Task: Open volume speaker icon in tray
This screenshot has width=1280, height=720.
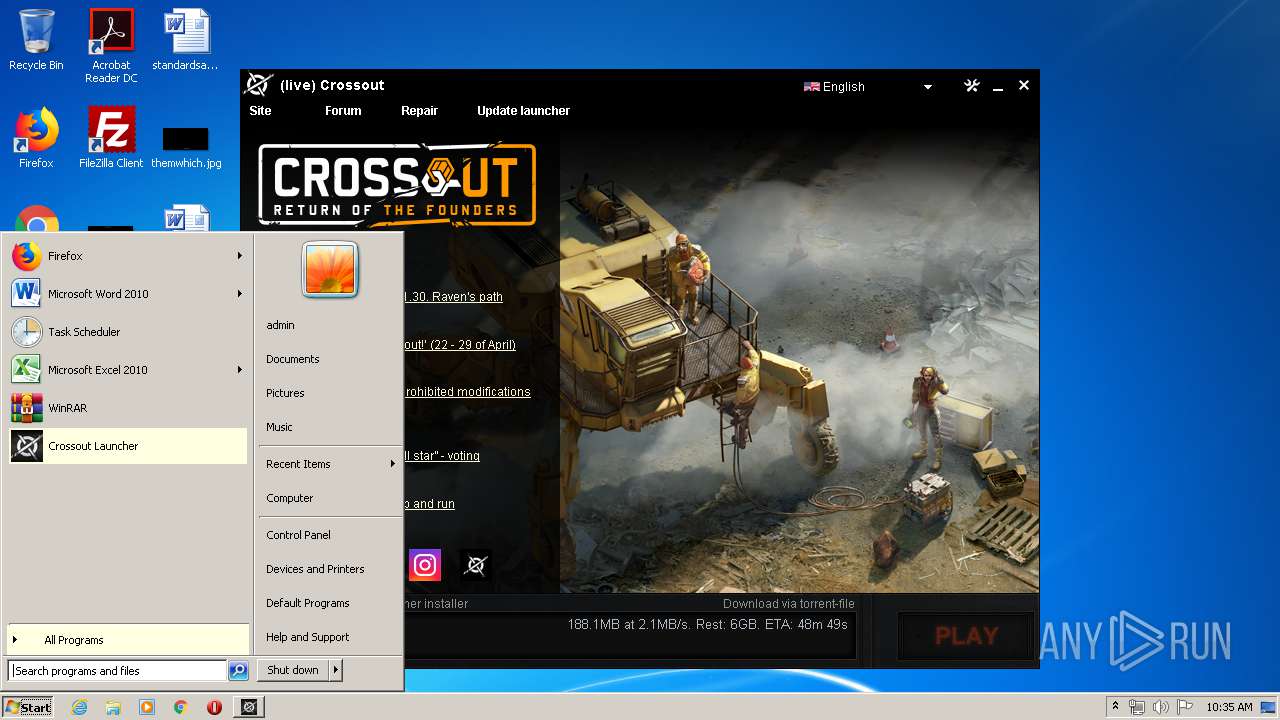Action: (x=1160, y=707)
